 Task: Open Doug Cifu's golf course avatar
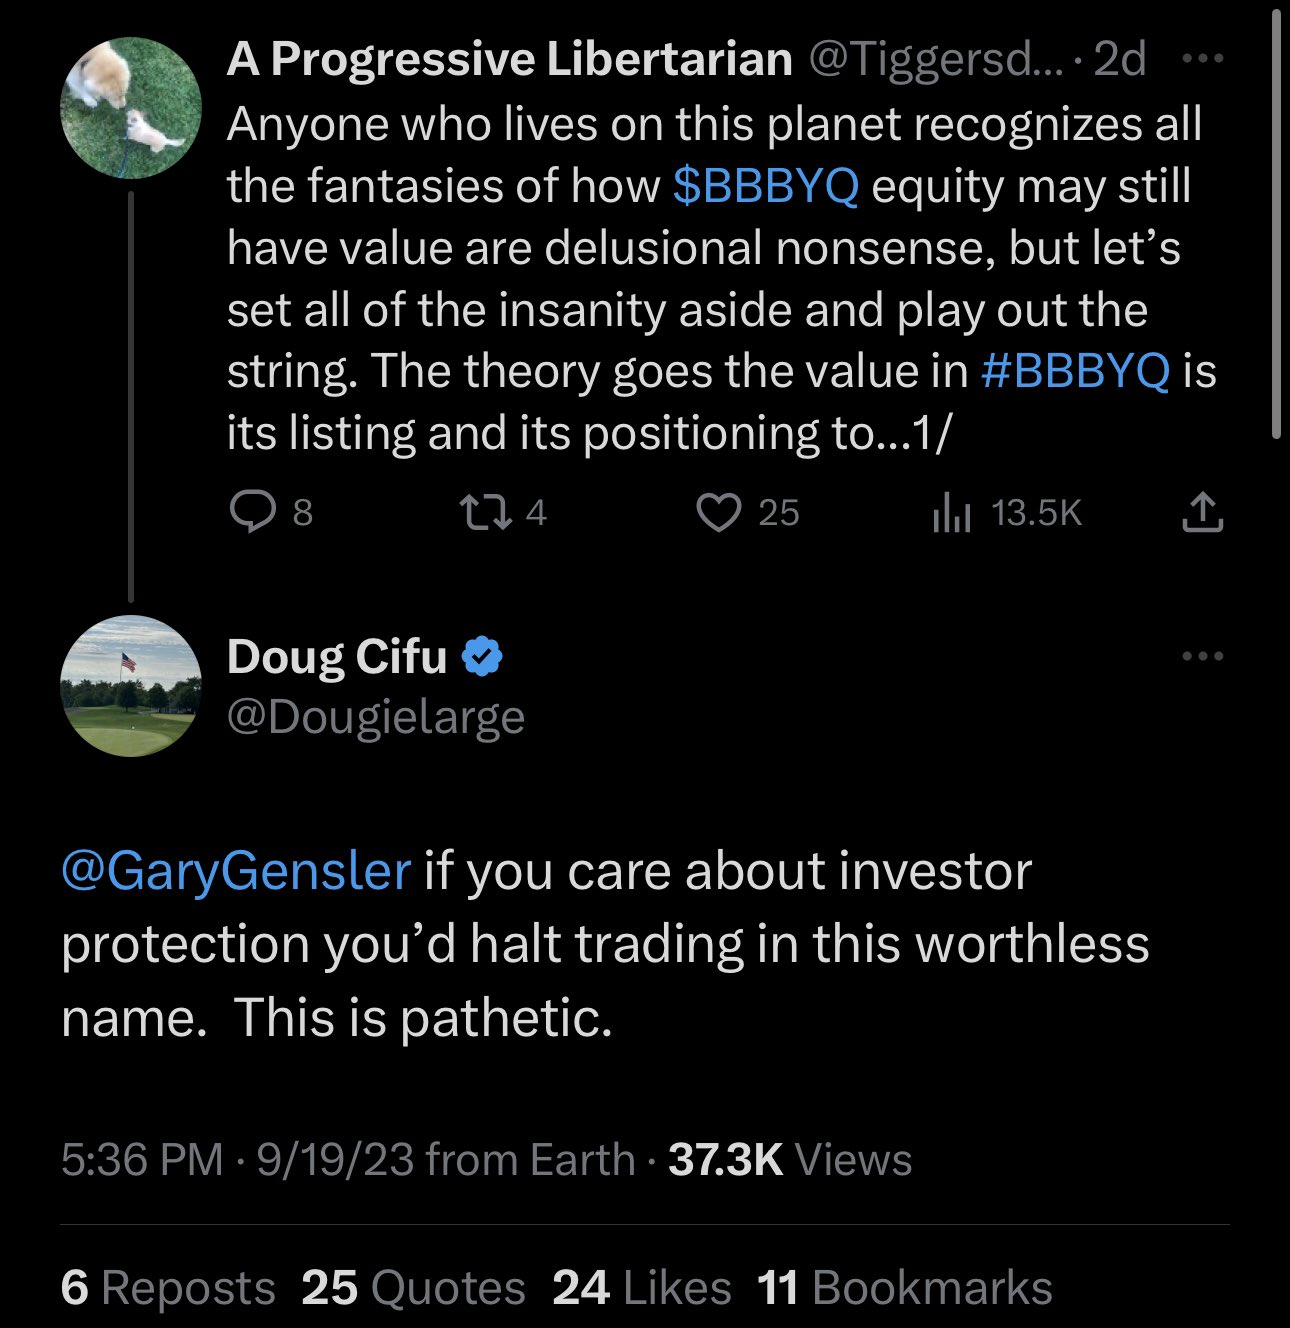131,686
